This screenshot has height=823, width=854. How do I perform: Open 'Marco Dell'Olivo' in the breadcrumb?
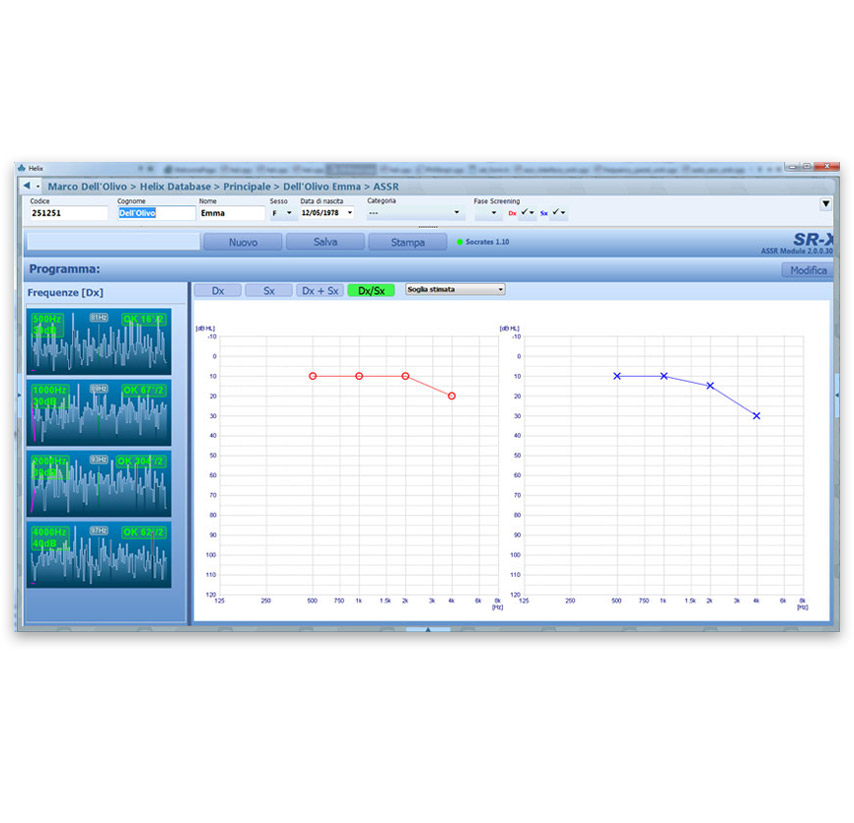click(87, 186)
